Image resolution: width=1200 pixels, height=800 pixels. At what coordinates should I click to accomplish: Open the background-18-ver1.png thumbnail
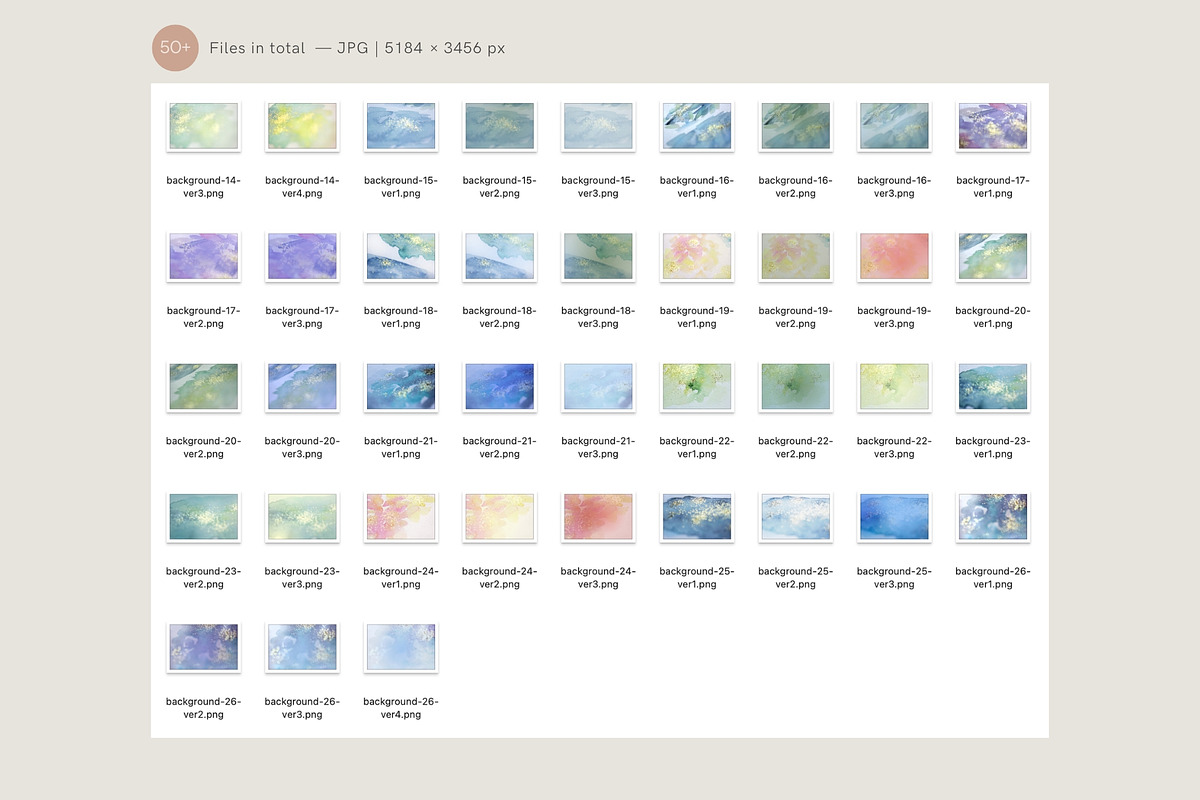pyautogui.click(x=401, y=256)
